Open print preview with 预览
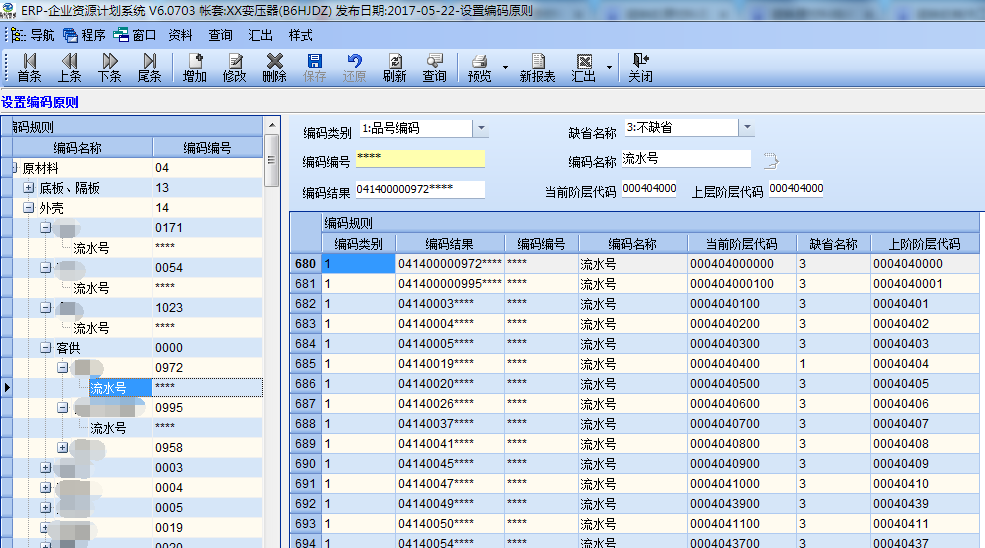Viewport: 985px width, 548px height. (479, 68)
